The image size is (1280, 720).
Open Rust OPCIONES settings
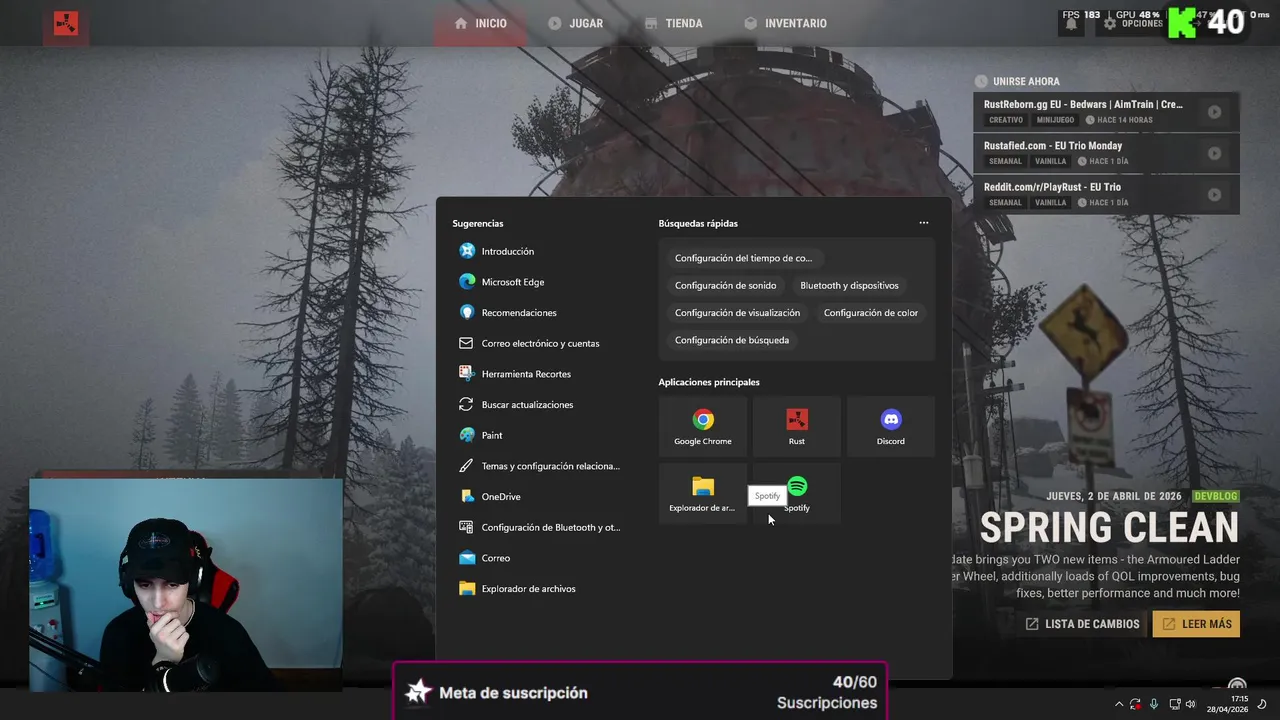pyautogui.click(x=1133, y=23)
